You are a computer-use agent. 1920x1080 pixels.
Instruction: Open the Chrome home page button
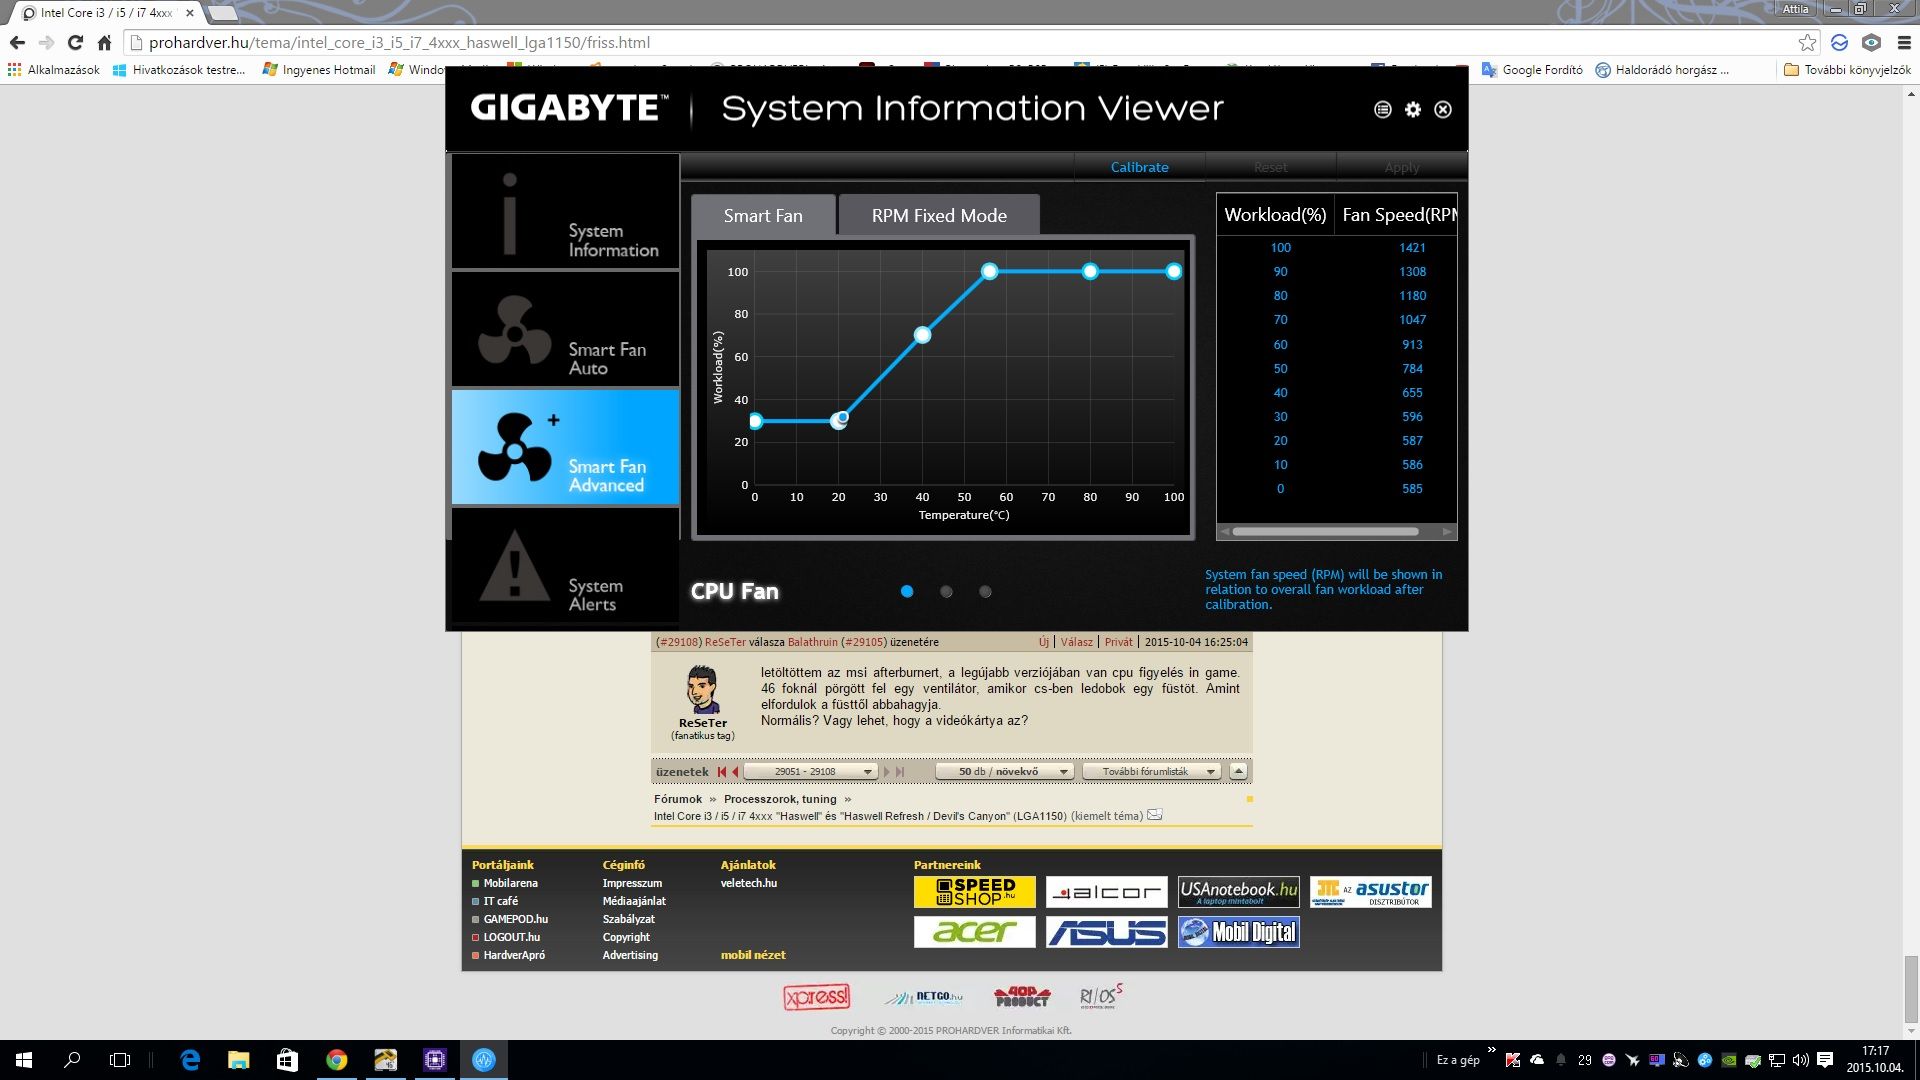coord(104,42)
